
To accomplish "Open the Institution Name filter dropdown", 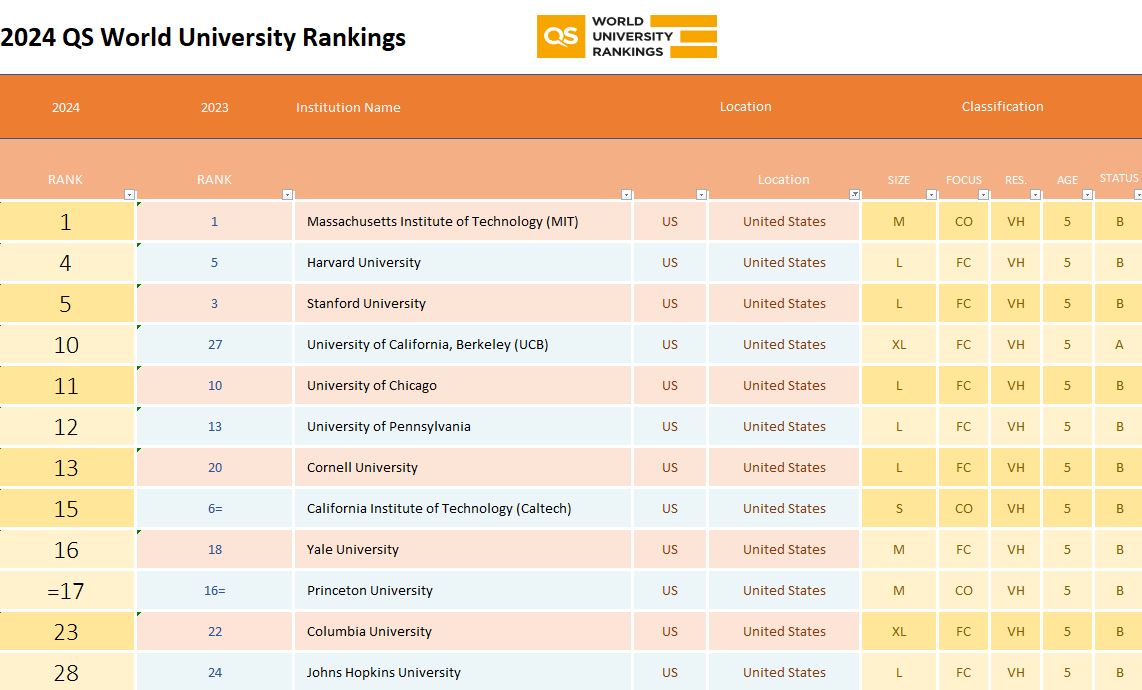I will pos(627,195).
